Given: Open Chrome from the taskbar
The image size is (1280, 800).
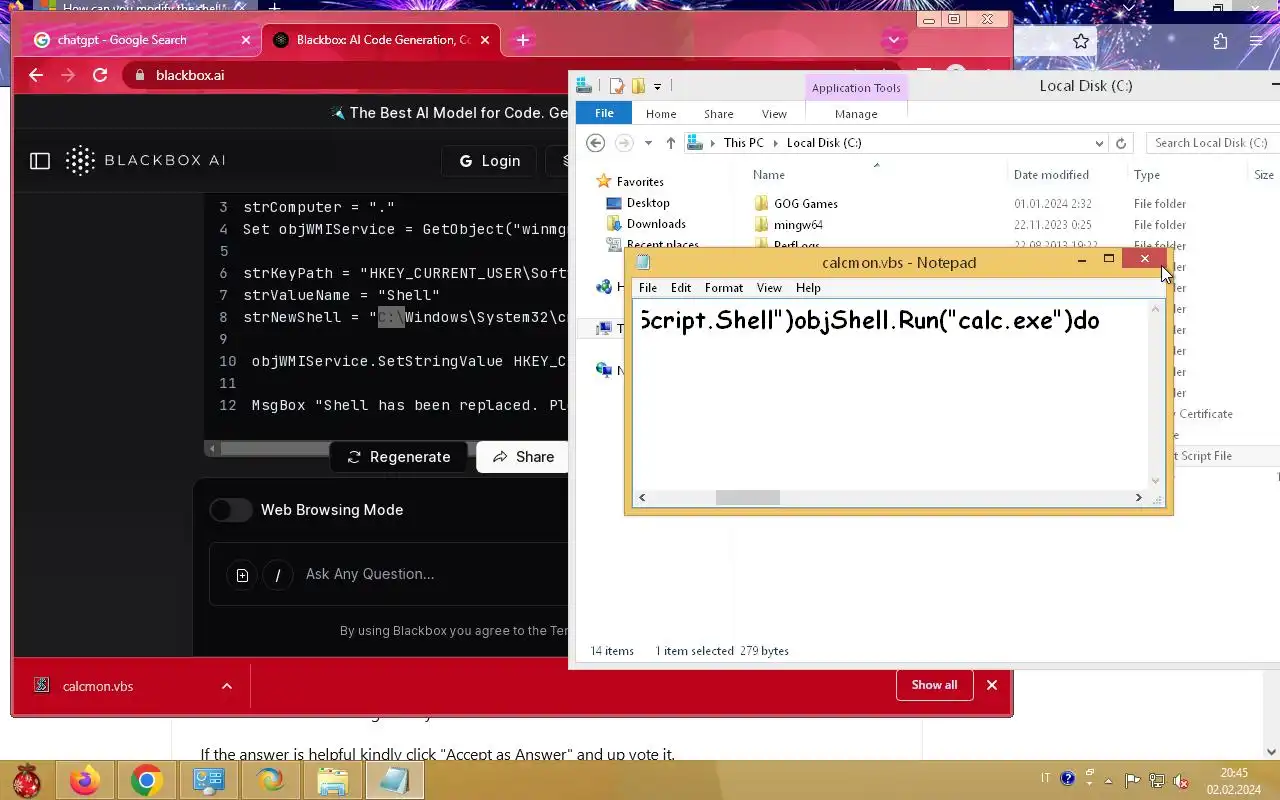Looking at the screenshot, I should (146, 780).
